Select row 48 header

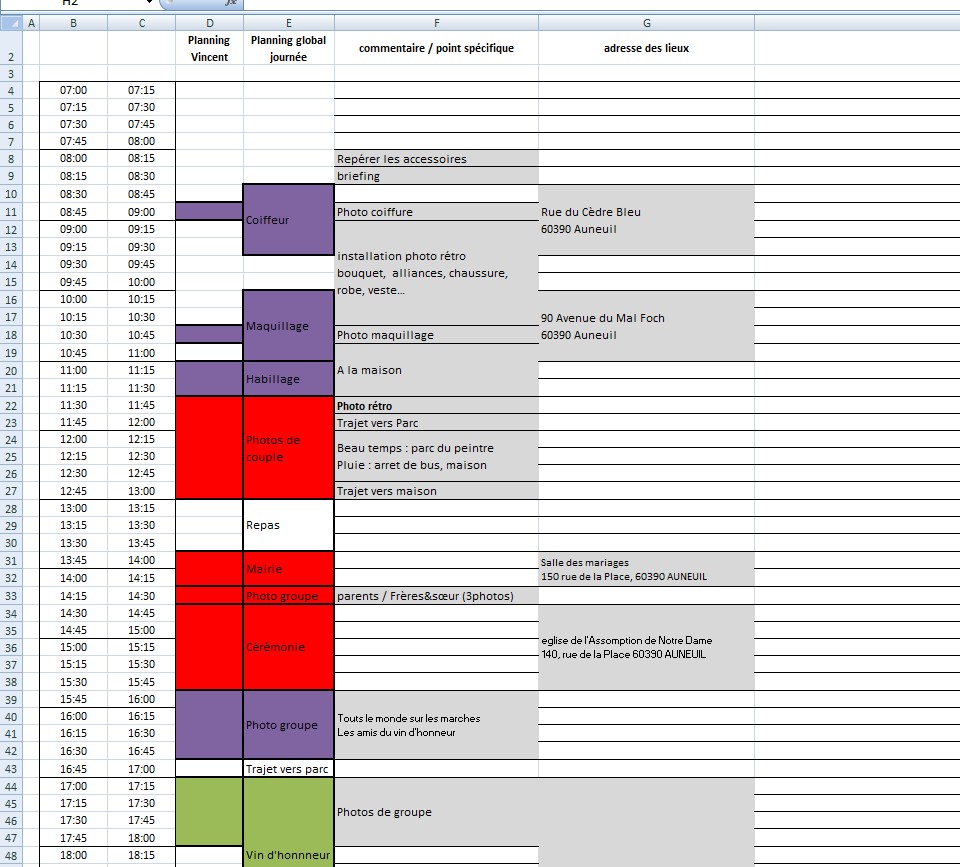[x=11, y=855]
